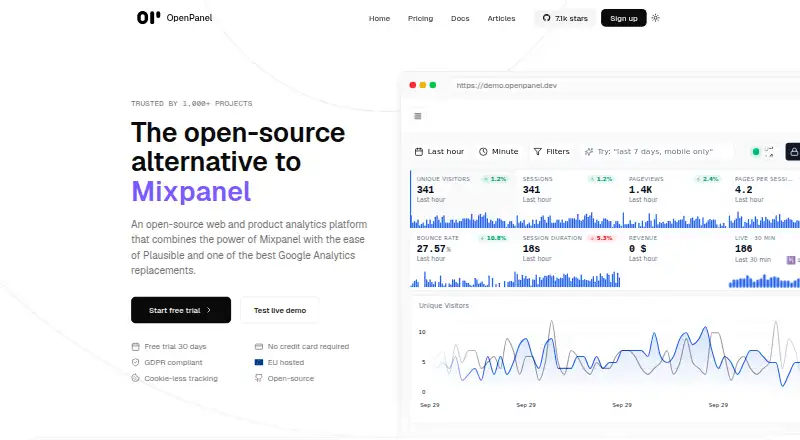This screenshot has height=440, width=800.
Task: Open the Minute interval dropdown
Action: pos(498,152)
